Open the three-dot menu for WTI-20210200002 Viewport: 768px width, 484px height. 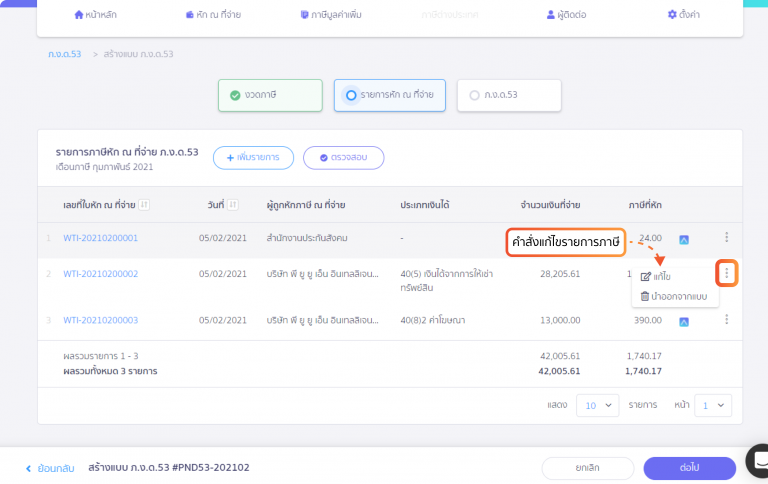click(x=726, y=273)
